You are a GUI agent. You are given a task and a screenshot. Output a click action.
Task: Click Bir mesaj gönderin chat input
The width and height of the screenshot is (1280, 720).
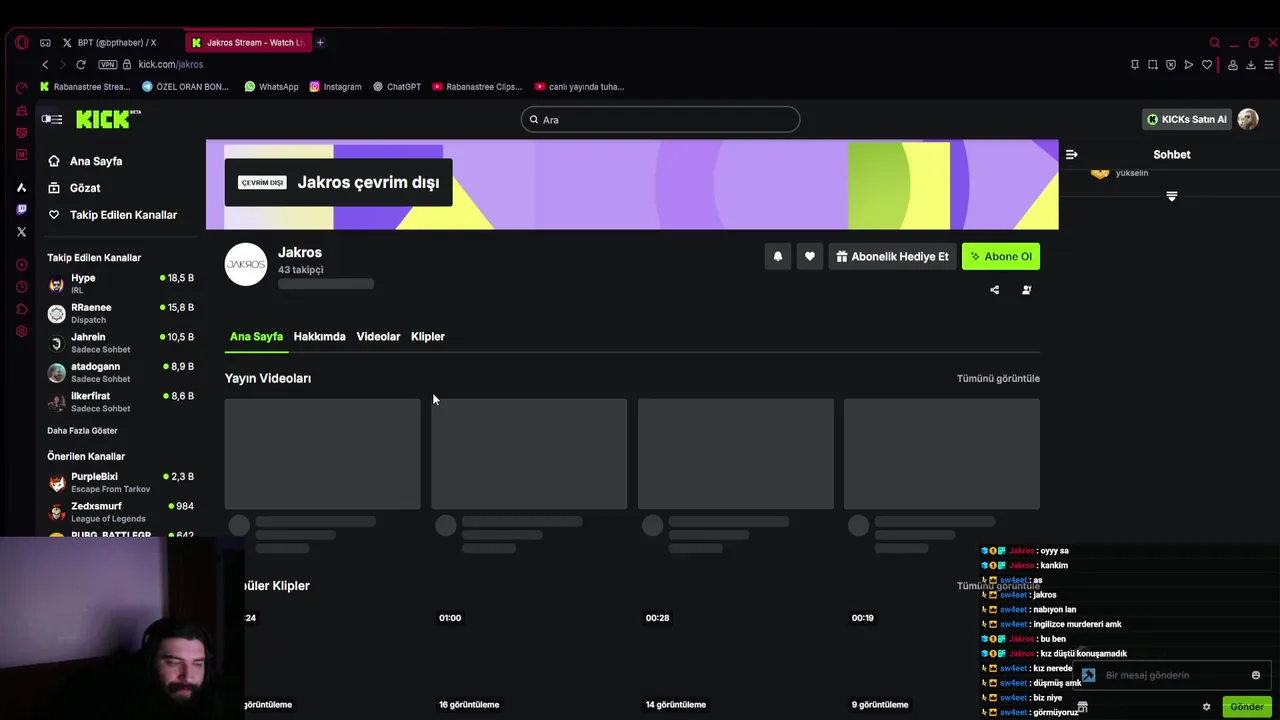click(x=1170, y=675)
